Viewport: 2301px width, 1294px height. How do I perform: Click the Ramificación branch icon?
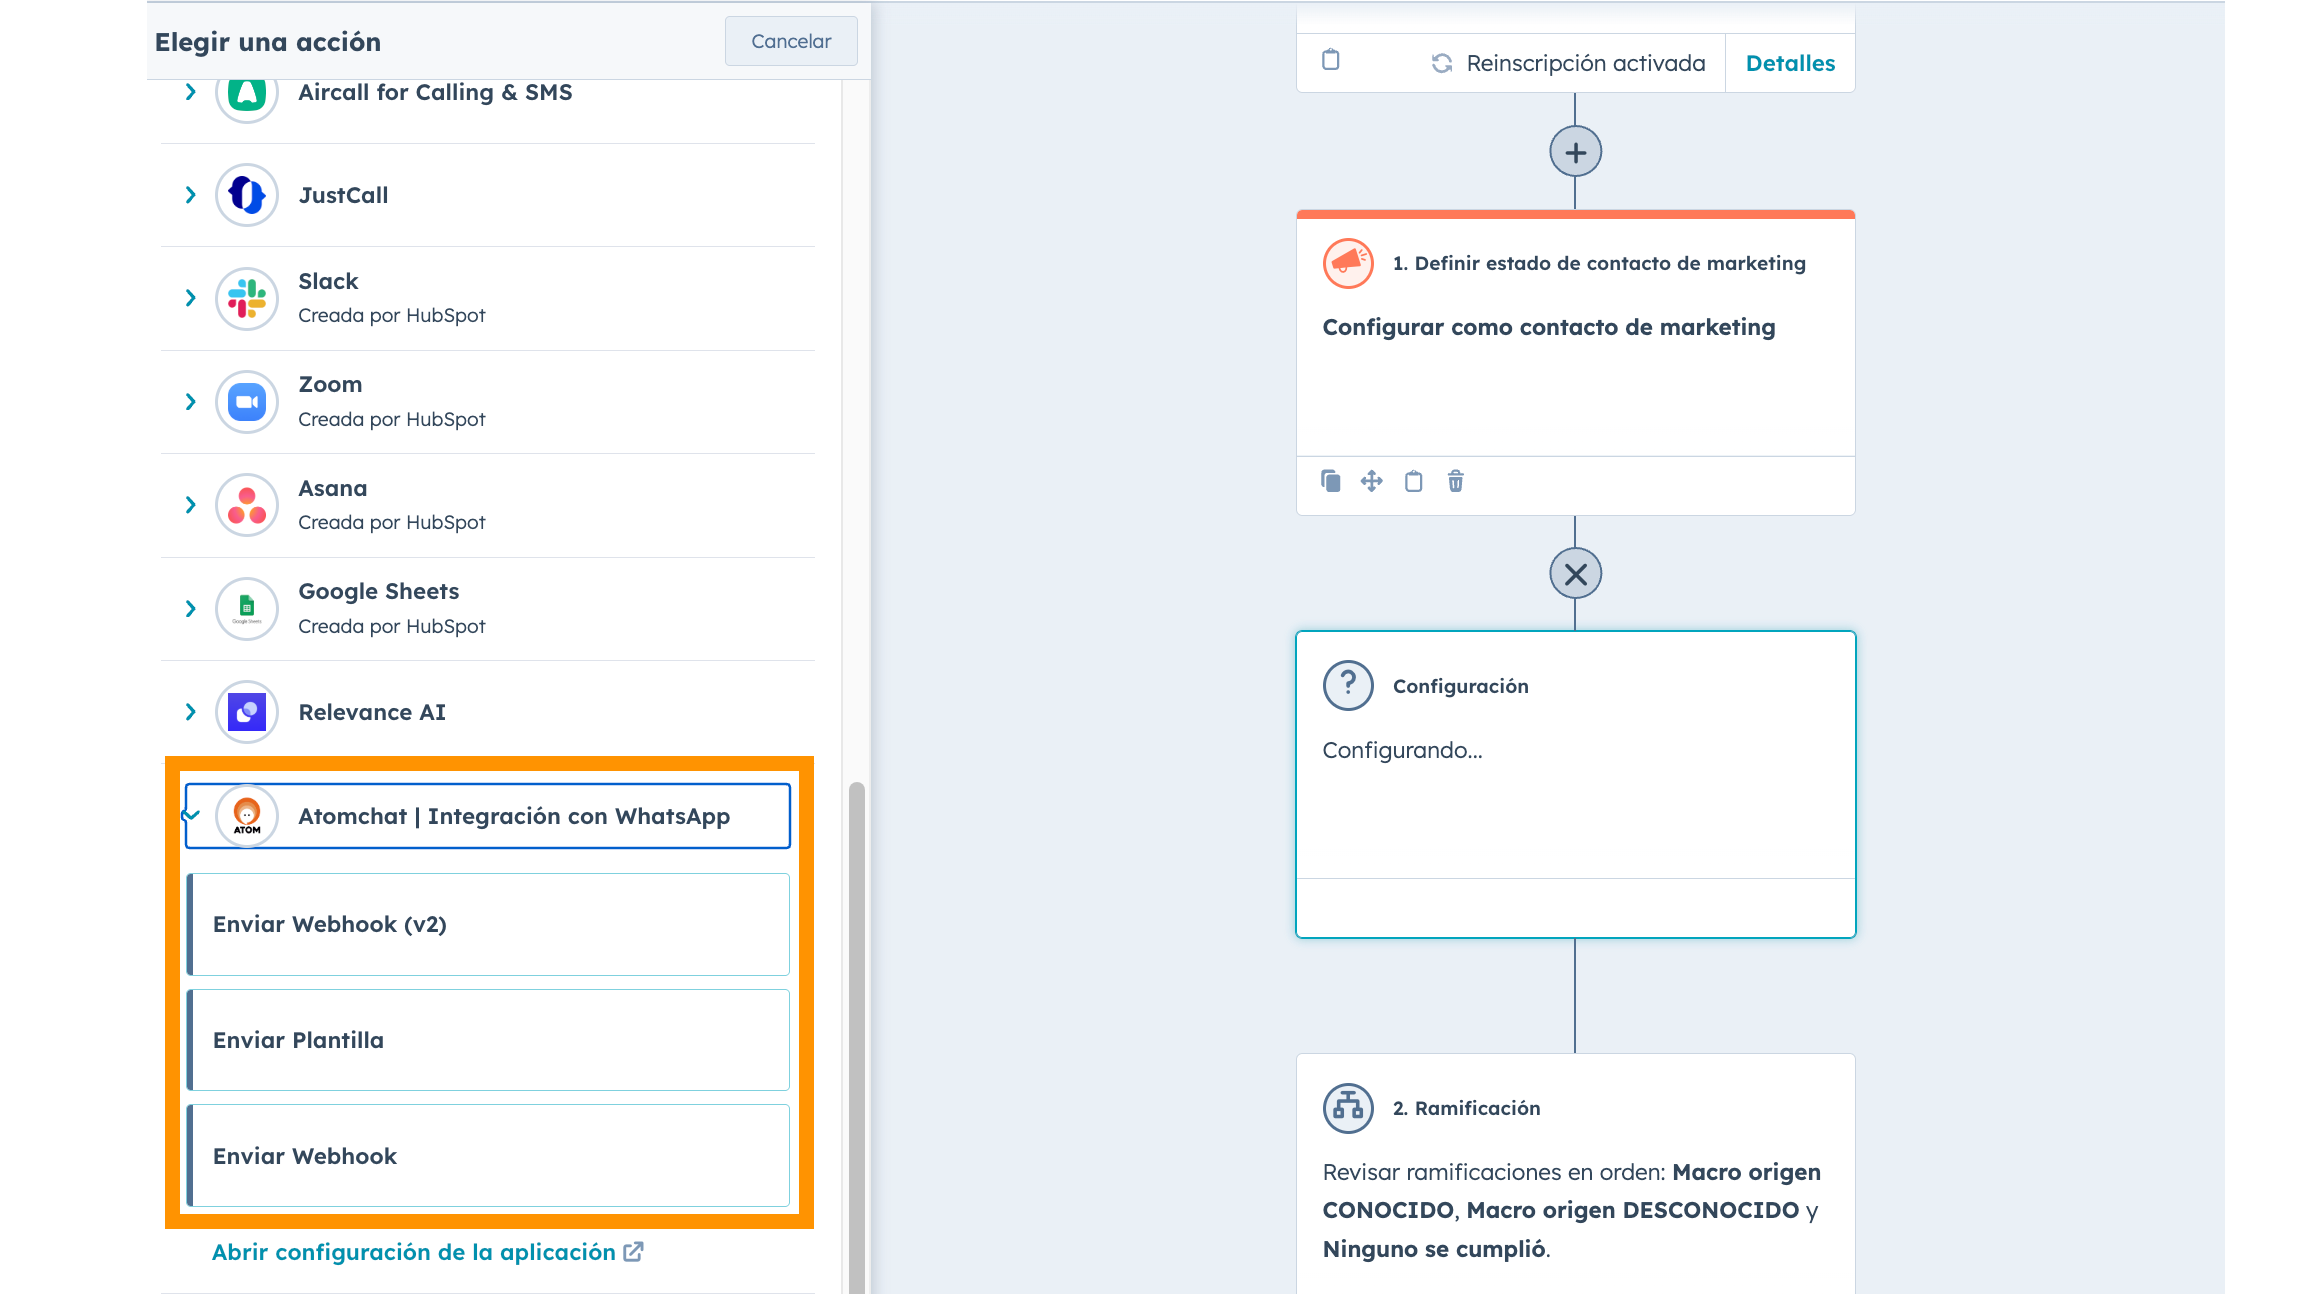(x=1348, y=1107)
